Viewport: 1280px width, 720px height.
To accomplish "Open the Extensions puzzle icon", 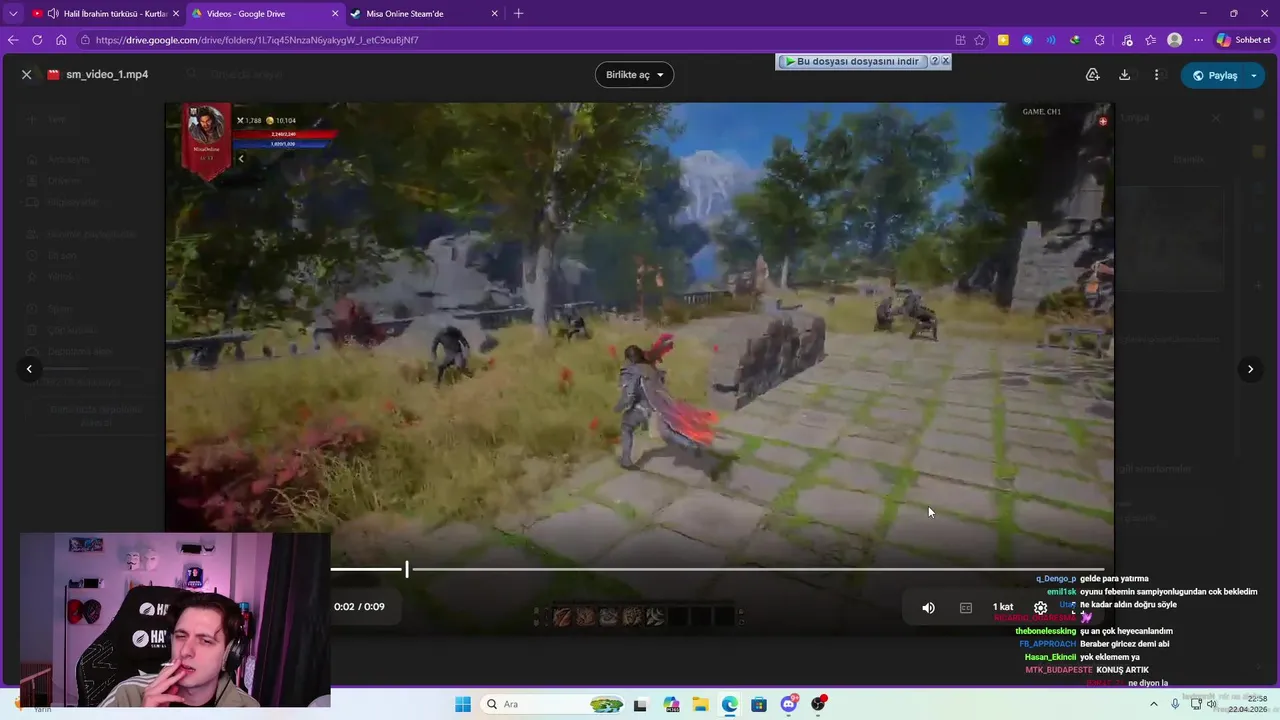I will click(x=1100, y=40).
